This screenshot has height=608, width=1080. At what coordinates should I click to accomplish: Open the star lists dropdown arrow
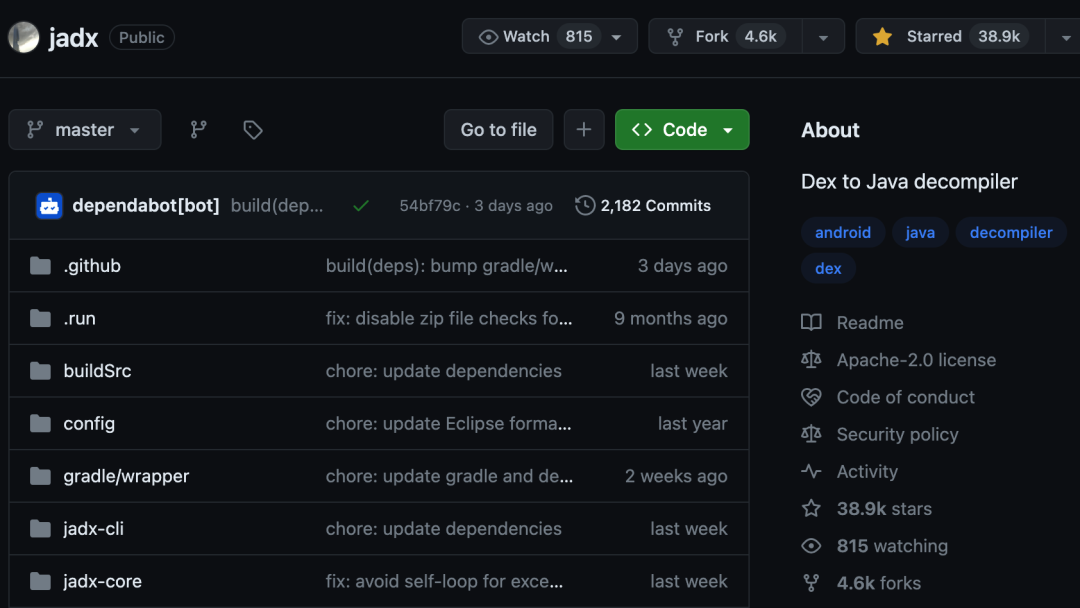(x=1065, y=37)
